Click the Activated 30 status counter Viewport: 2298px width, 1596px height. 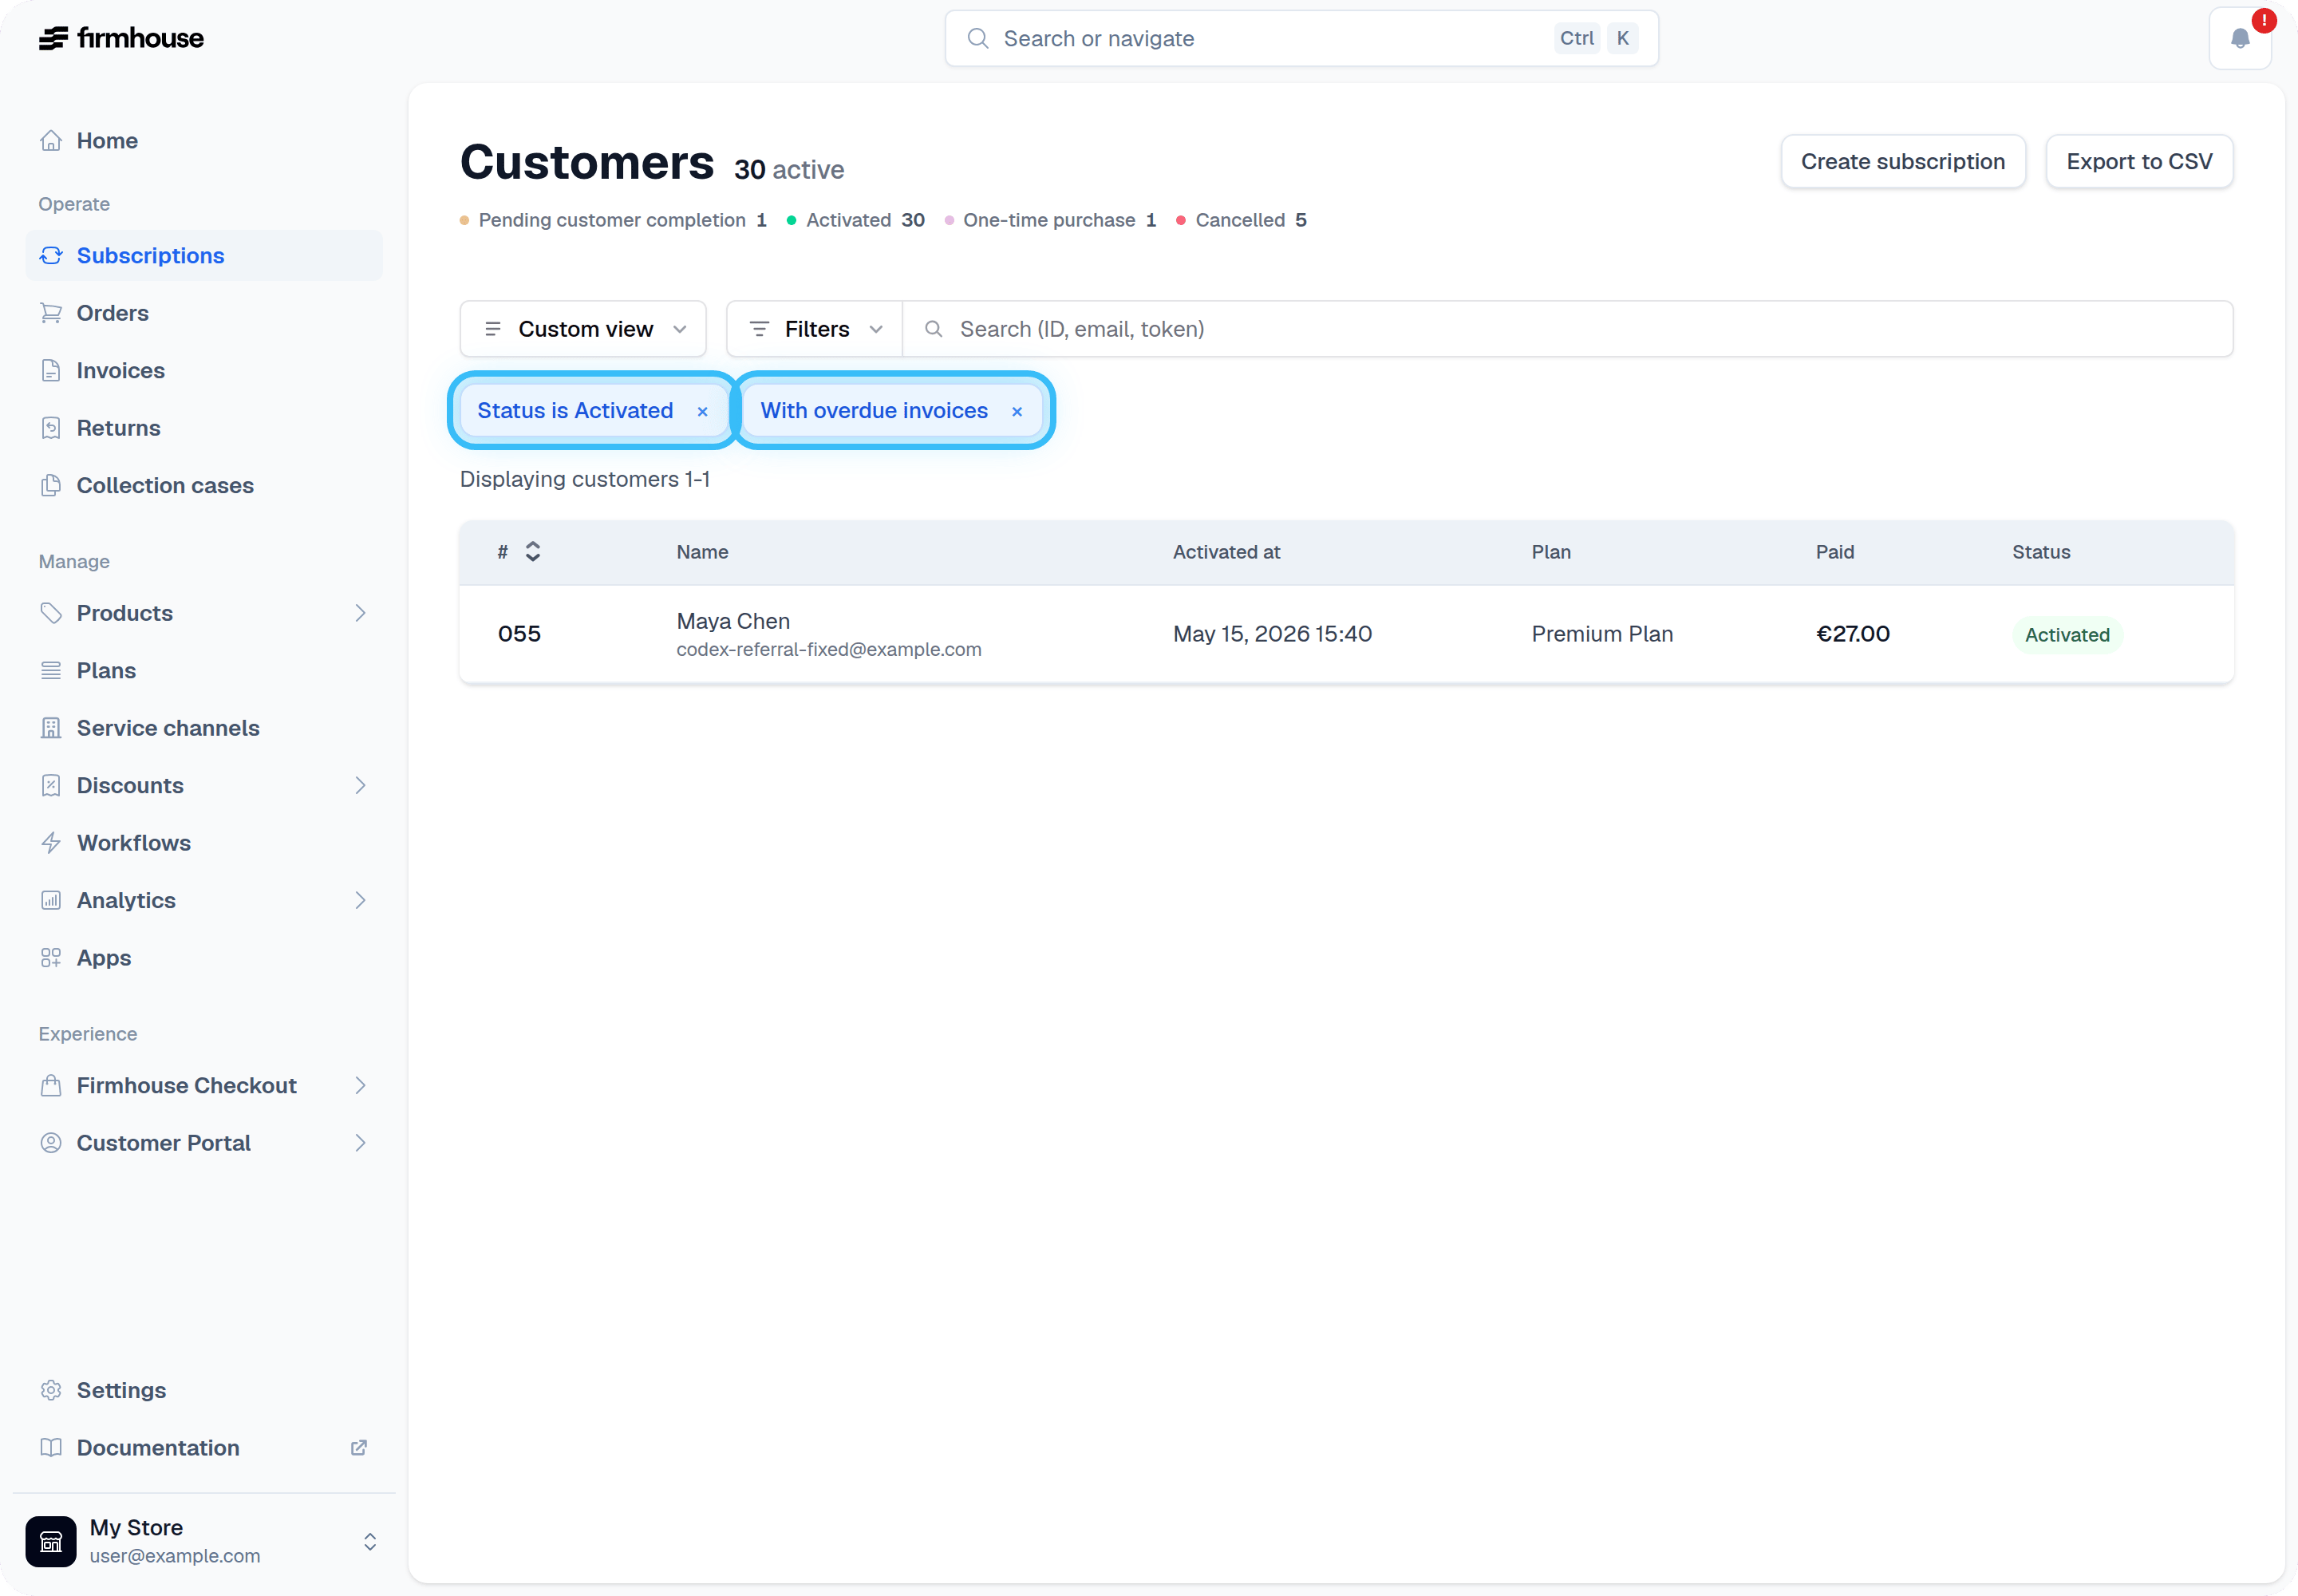coord(856,220)
